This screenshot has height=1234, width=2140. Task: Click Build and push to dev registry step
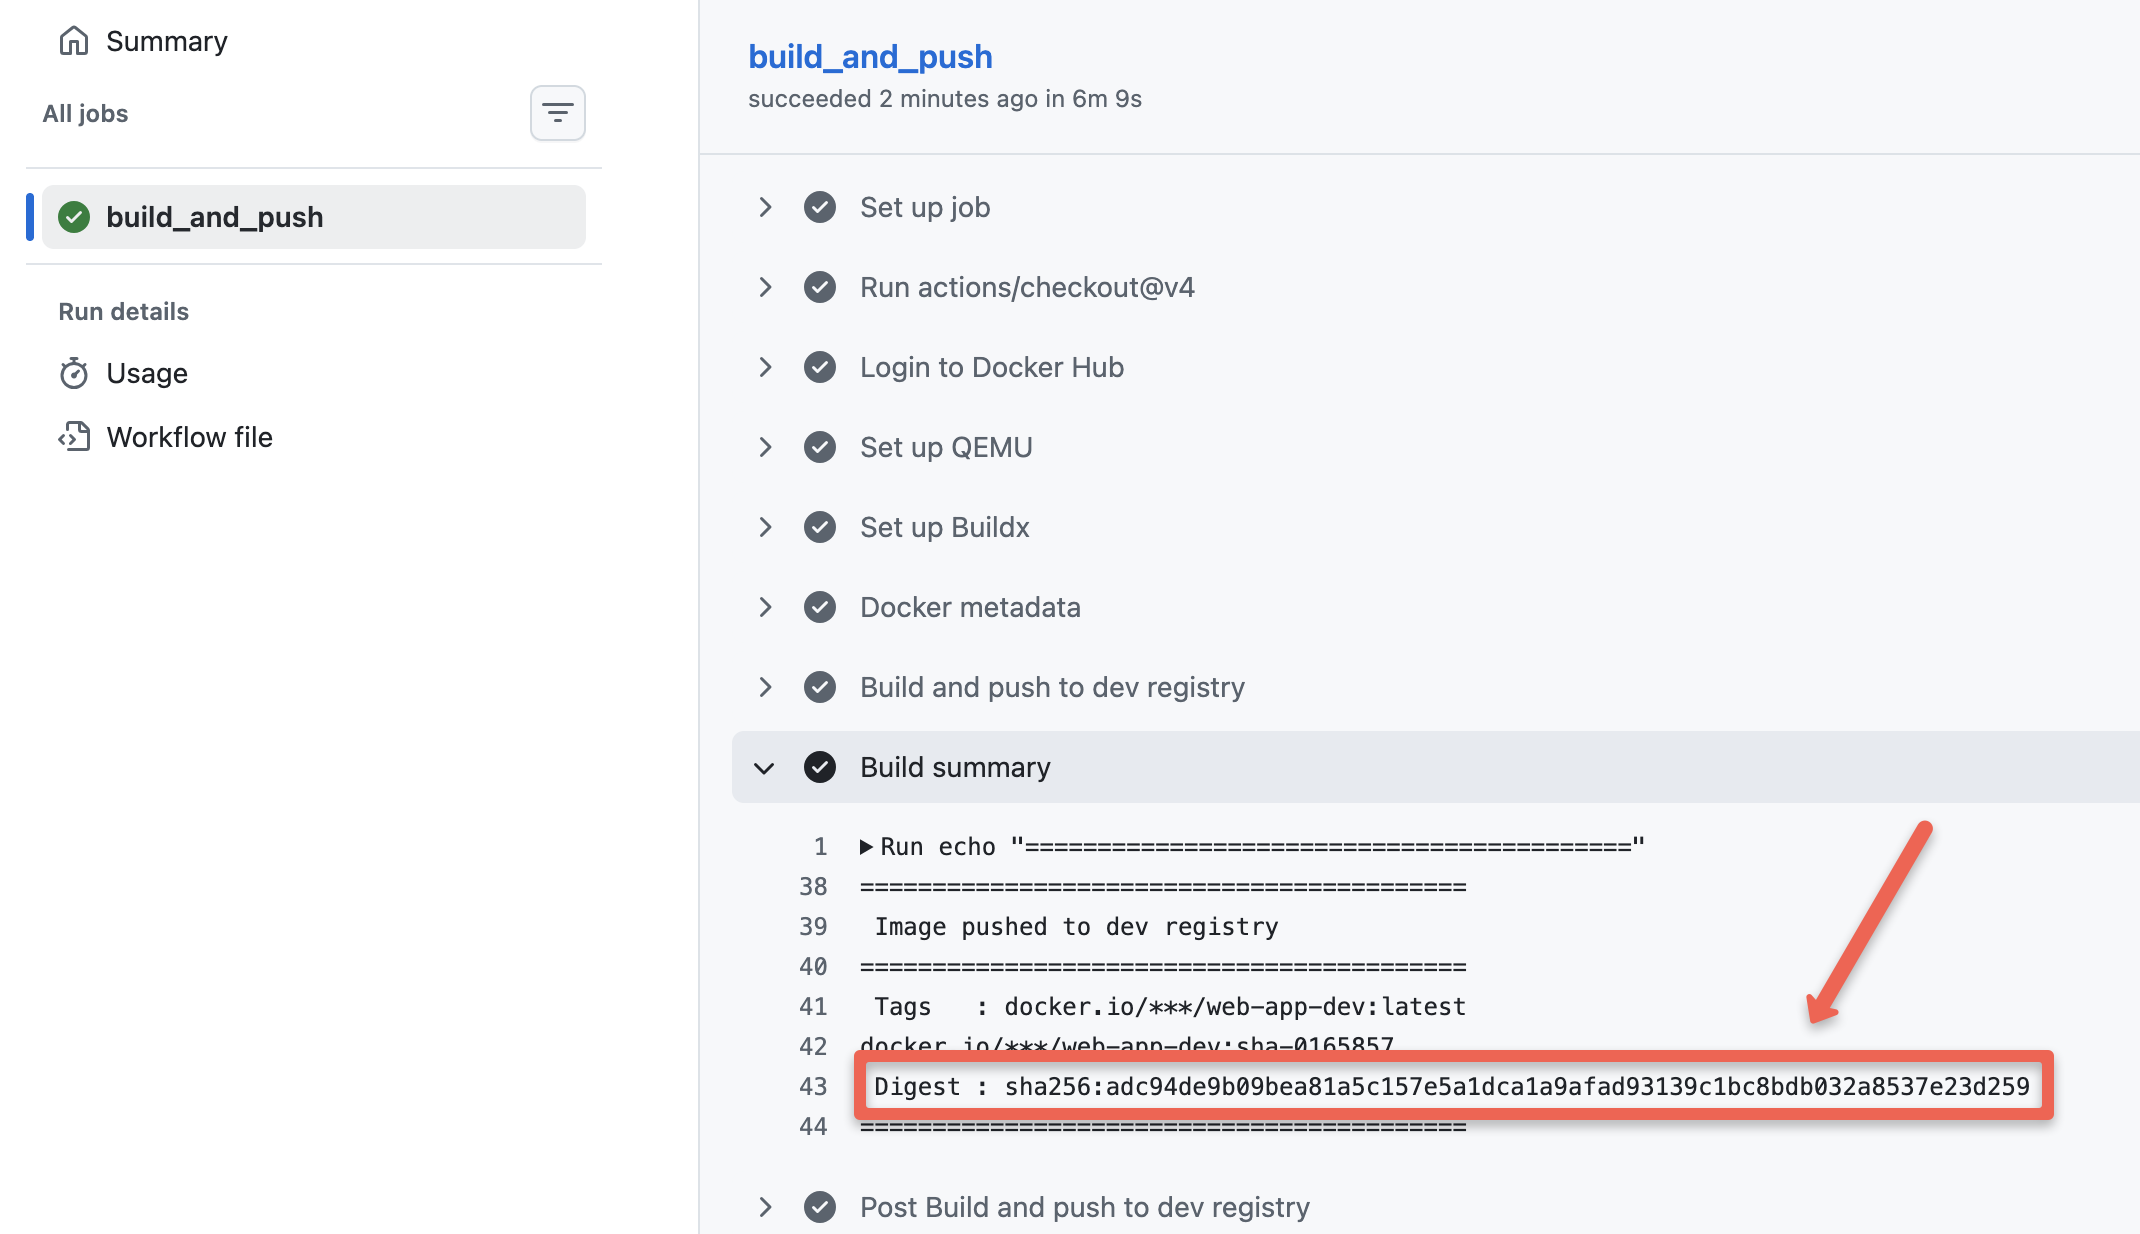[1051, 687]
